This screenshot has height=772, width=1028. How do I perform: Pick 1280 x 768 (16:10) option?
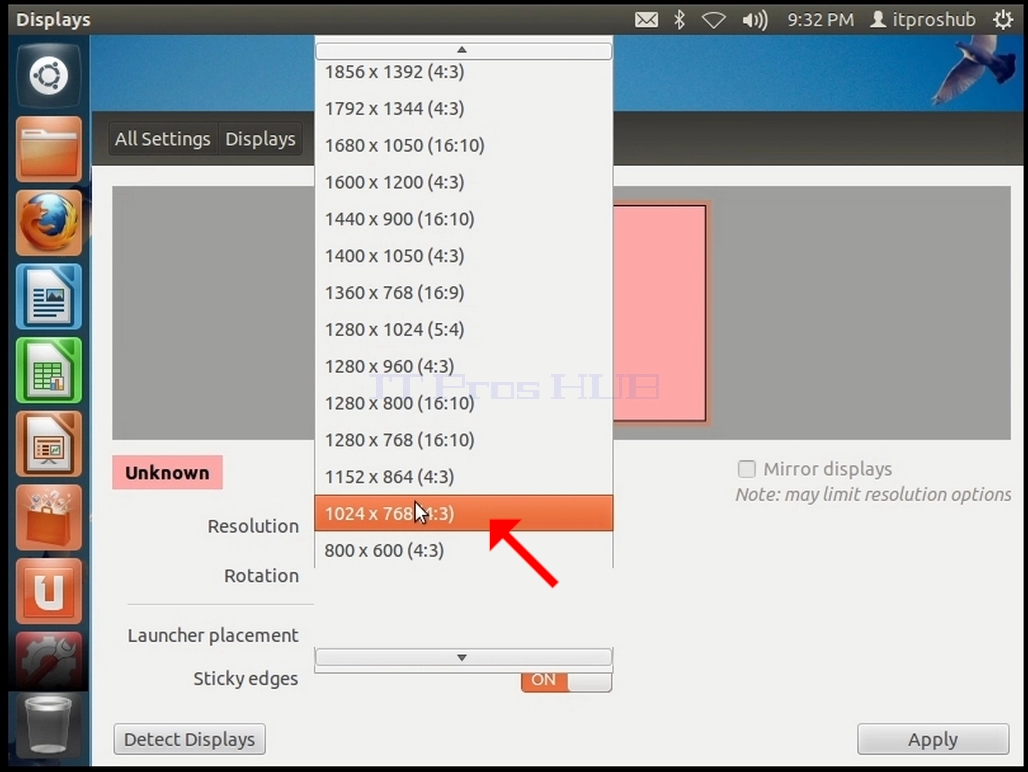click(464, 440)
